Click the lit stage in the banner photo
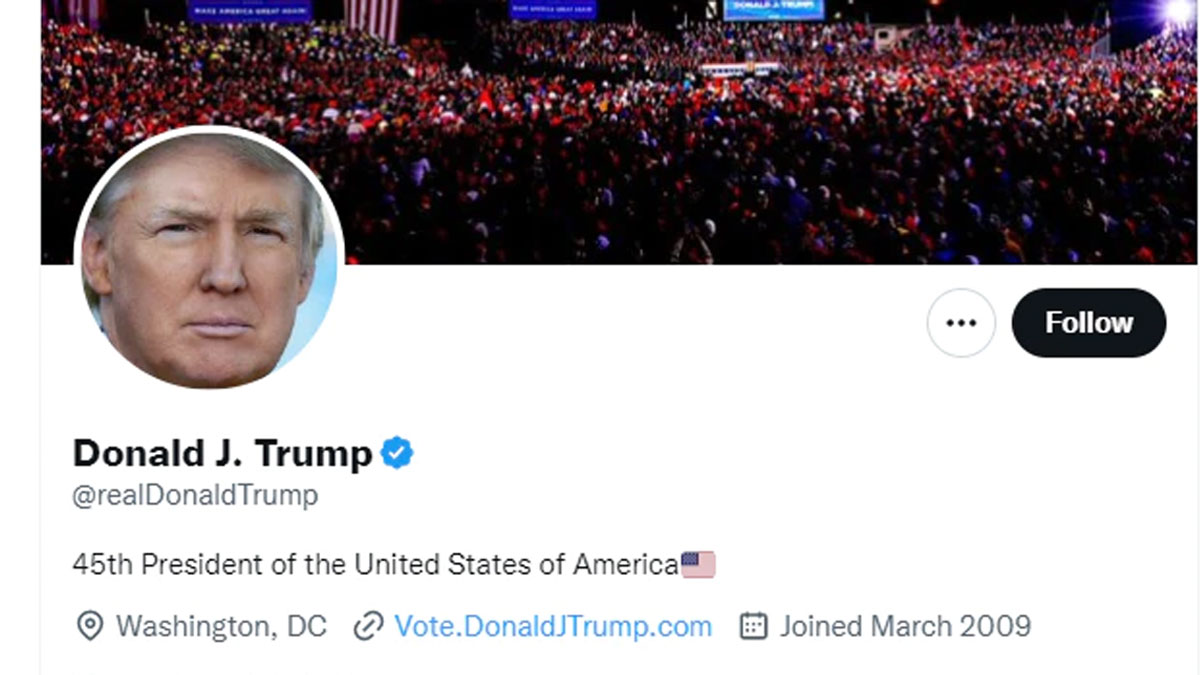This screenshot has height=675, width=1200. [x=741, y=69]
